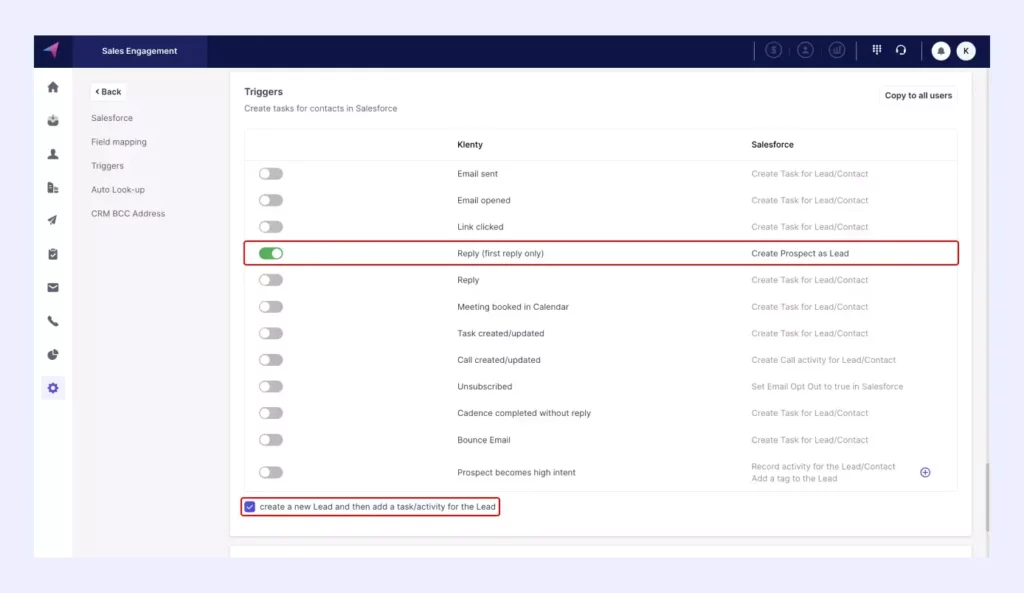This screenshot has height=593, width=1024.
Task: Click the Bounce Email label
Action: (x=483, y=440)
